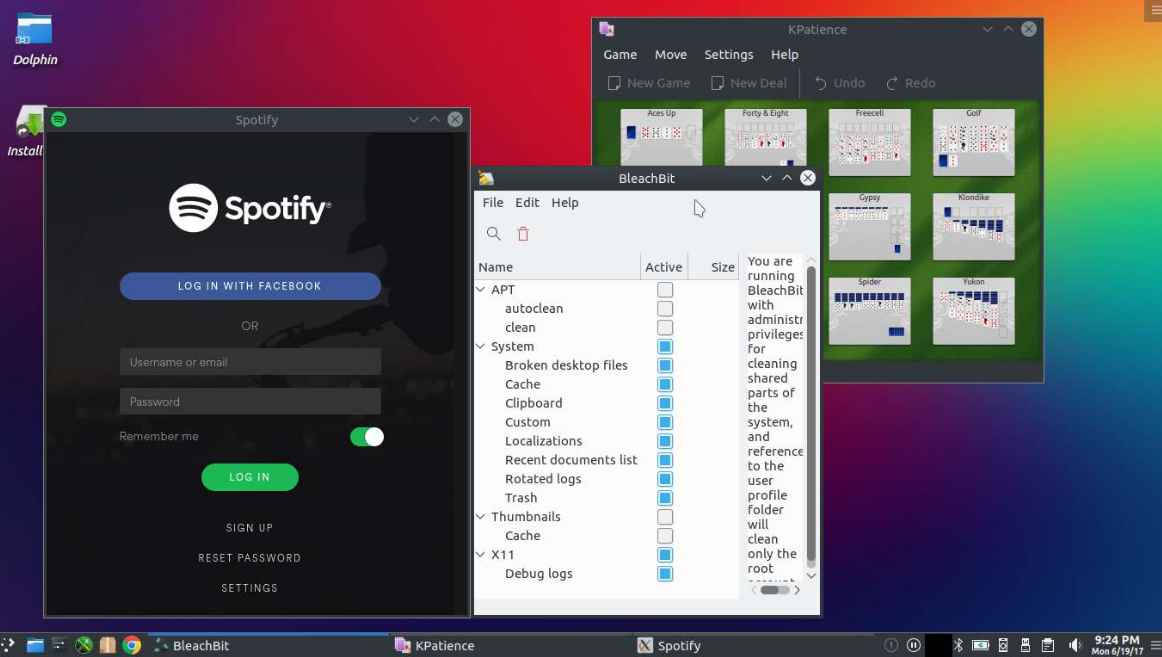Click the LOG IN WITH FACEBOOK button

click(x=250, y=286)
